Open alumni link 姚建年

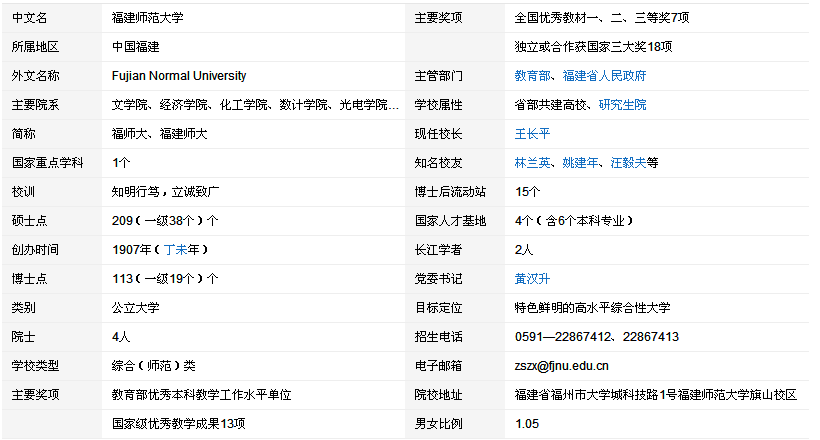580,163
